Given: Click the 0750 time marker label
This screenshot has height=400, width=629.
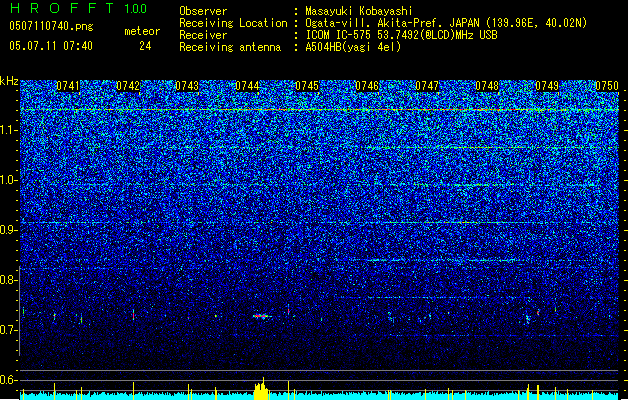Looking at the screenshot, I should [607, 86].
